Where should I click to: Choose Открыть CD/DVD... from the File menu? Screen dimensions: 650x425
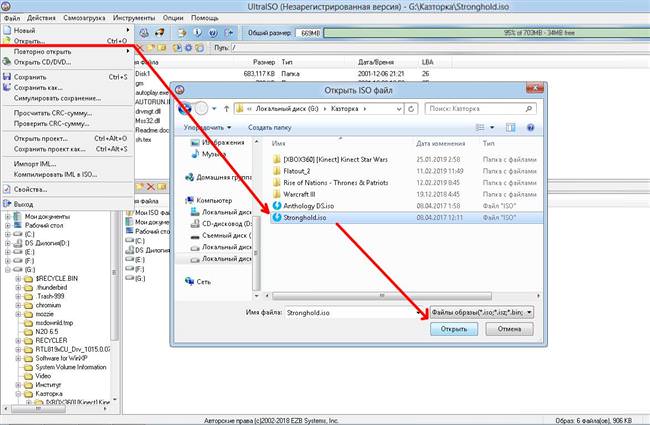[x=68, y=62]
